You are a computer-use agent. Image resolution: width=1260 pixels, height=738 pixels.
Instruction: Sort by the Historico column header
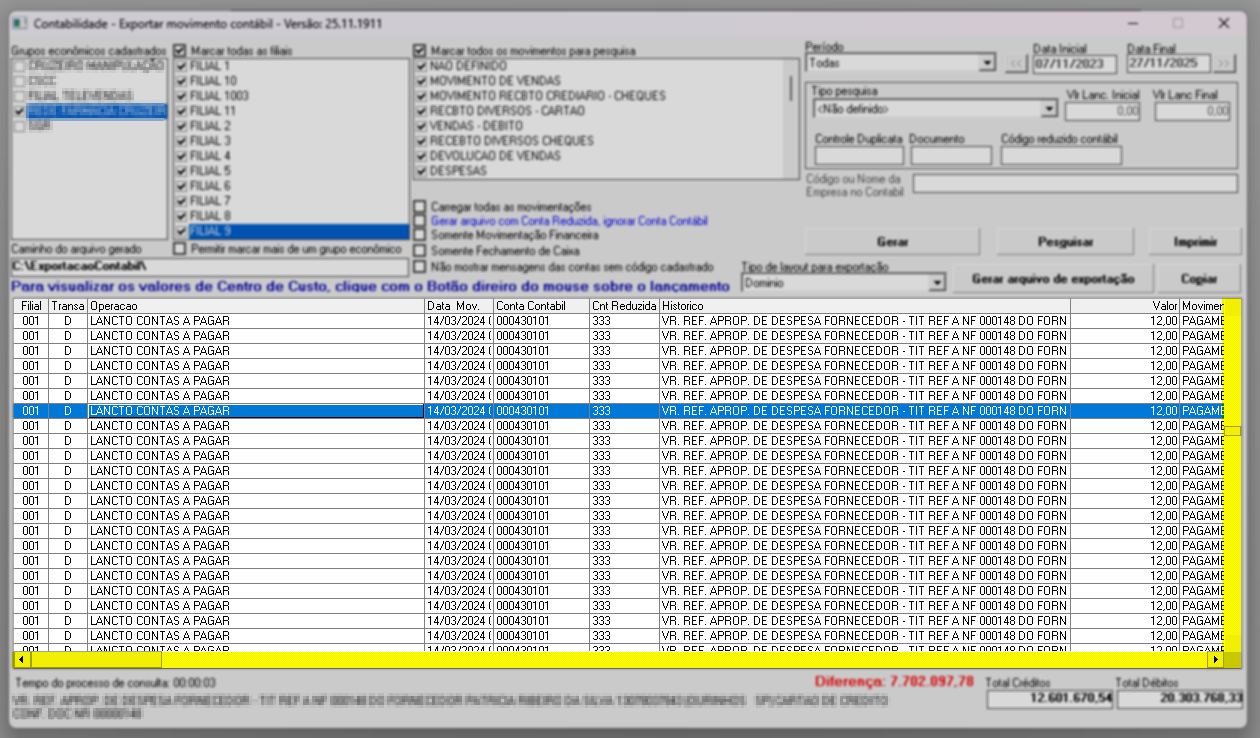pyautogui.click(x=864, y=305)
